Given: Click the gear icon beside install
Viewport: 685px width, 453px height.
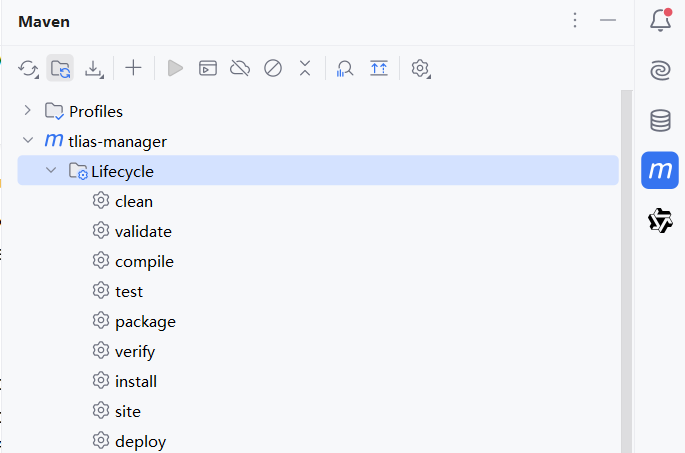Looking at the screenshot, I should coord(101,380).
